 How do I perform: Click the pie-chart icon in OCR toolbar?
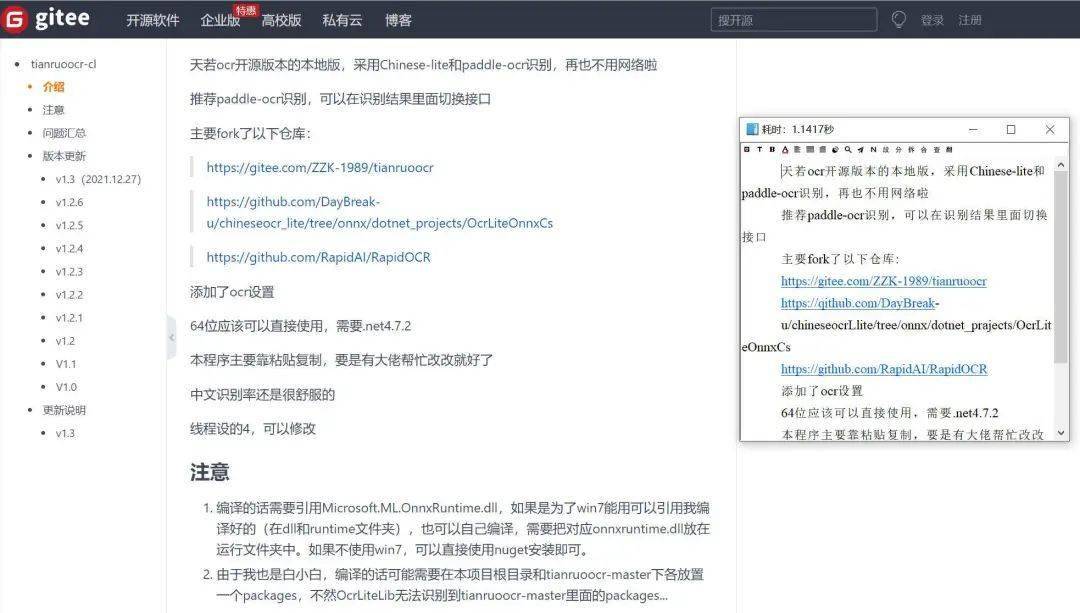click(x=835, y=149)
